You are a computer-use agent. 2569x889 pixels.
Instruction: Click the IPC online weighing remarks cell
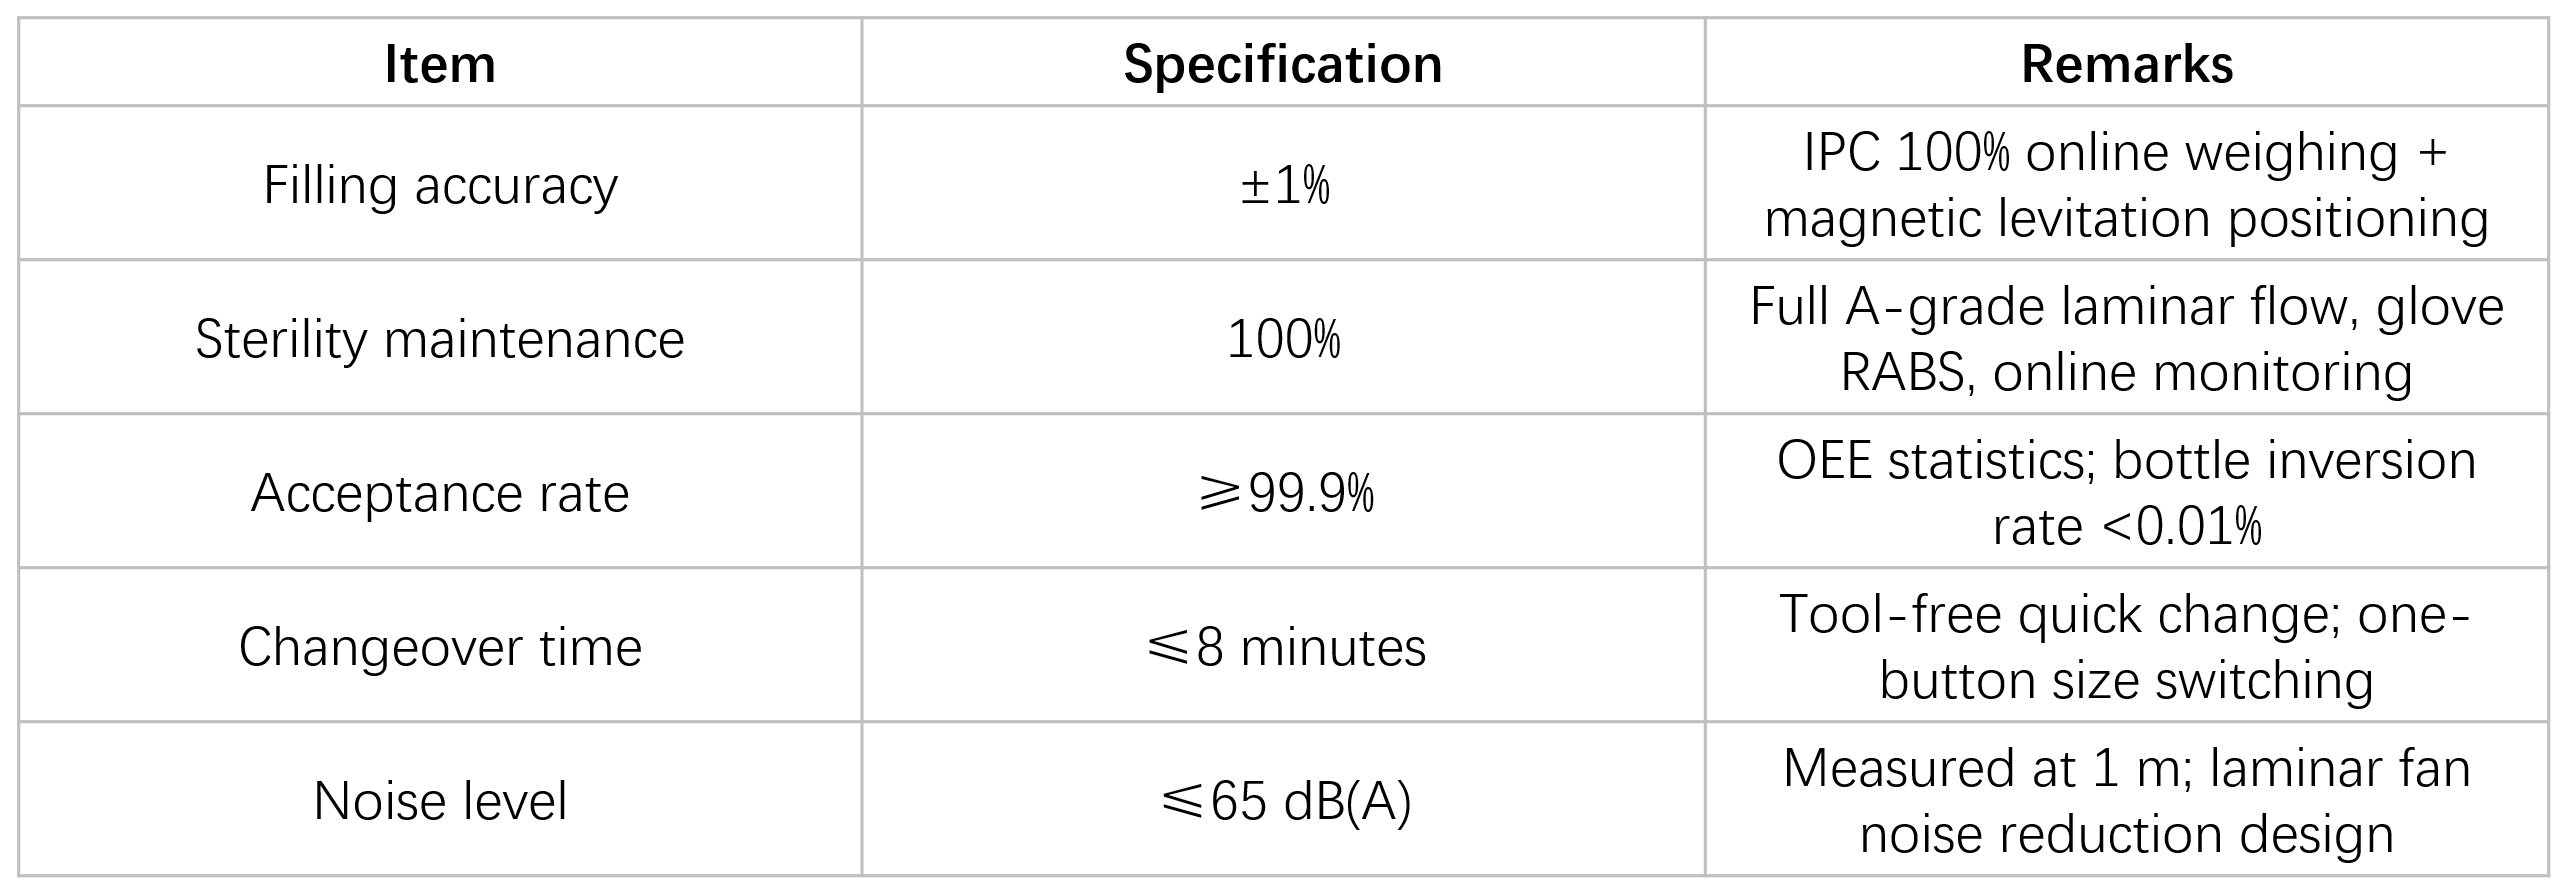pos(2126,185)
